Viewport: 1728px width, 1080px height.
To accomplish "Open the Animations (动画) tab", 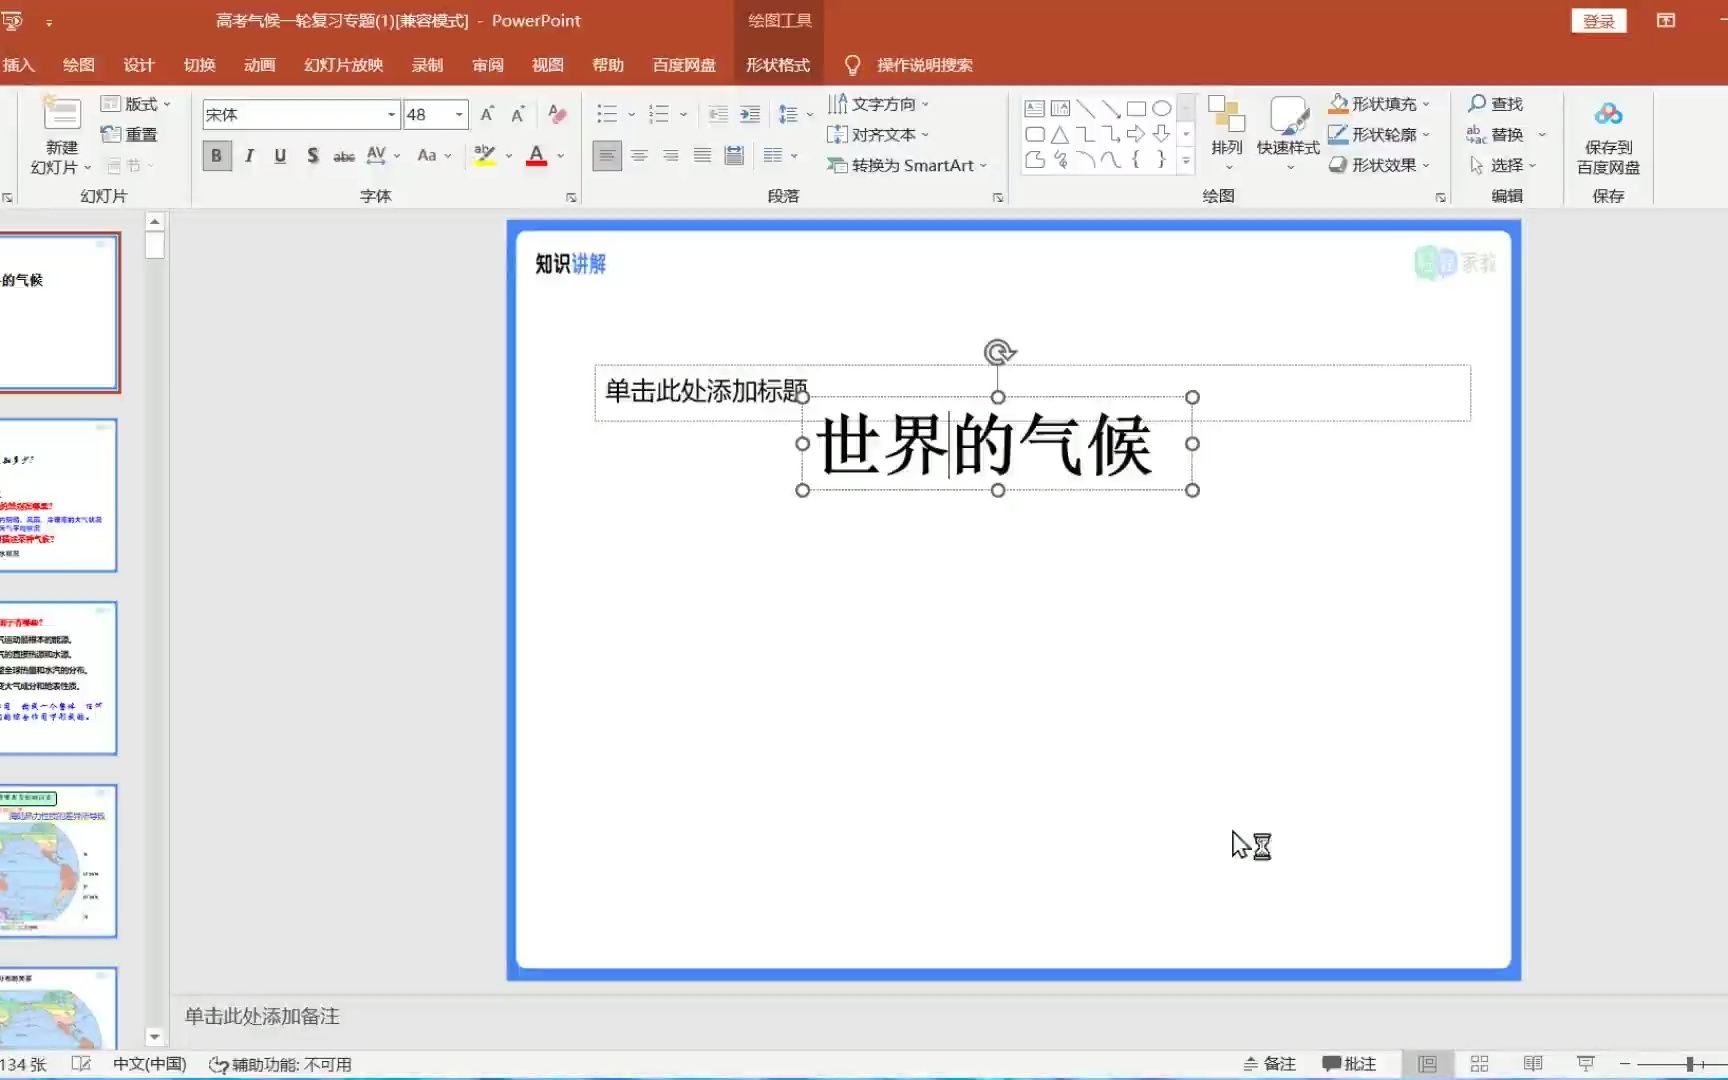I will pyautogui.click(x=259, y=65).
